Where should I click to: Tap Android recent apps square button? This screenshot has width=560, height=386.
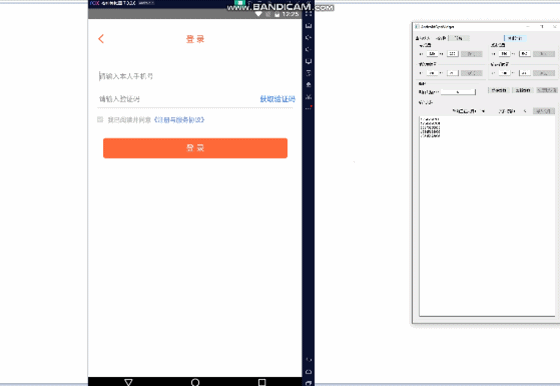click(262, 382)
